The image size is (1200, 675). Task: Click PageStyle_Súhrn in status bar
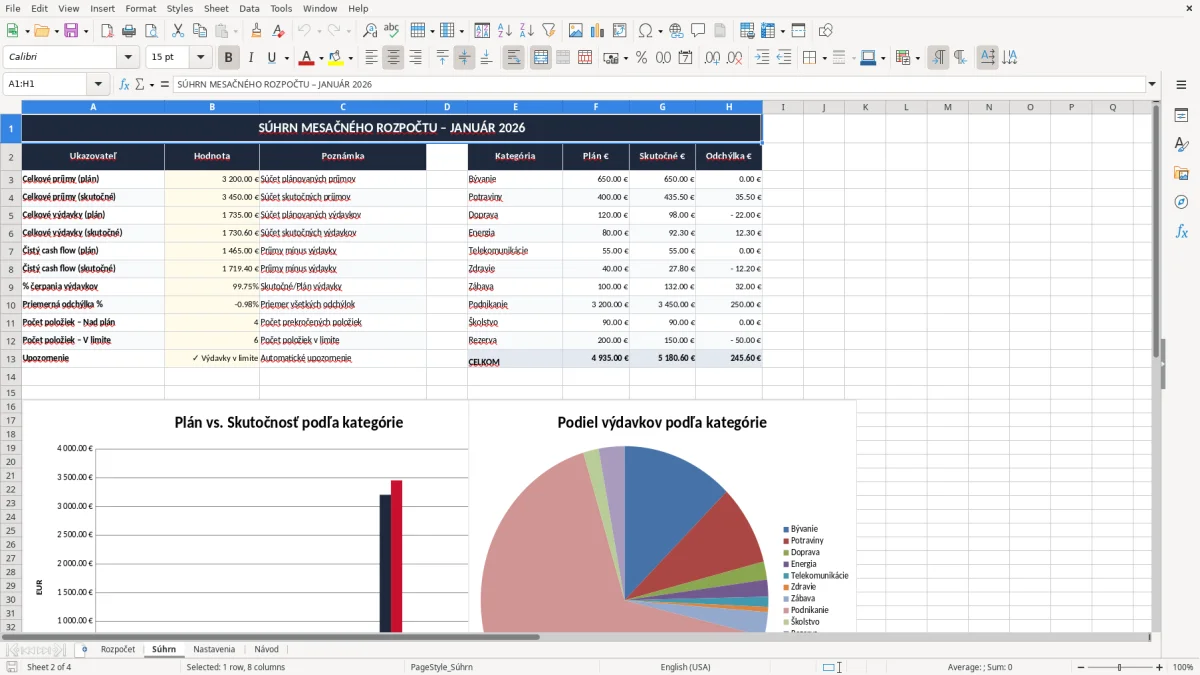[x=441, y=667]
